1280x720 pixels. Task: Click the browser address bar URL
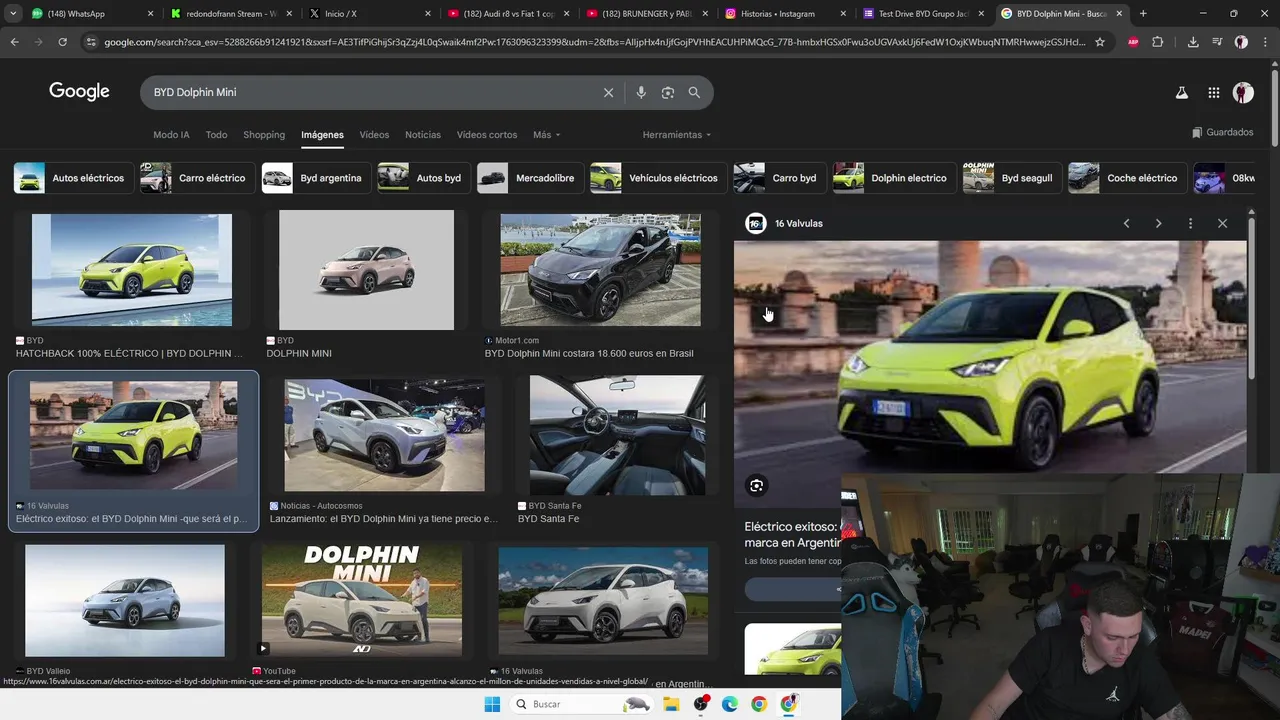pyautogui.click(x=594, y=42)
